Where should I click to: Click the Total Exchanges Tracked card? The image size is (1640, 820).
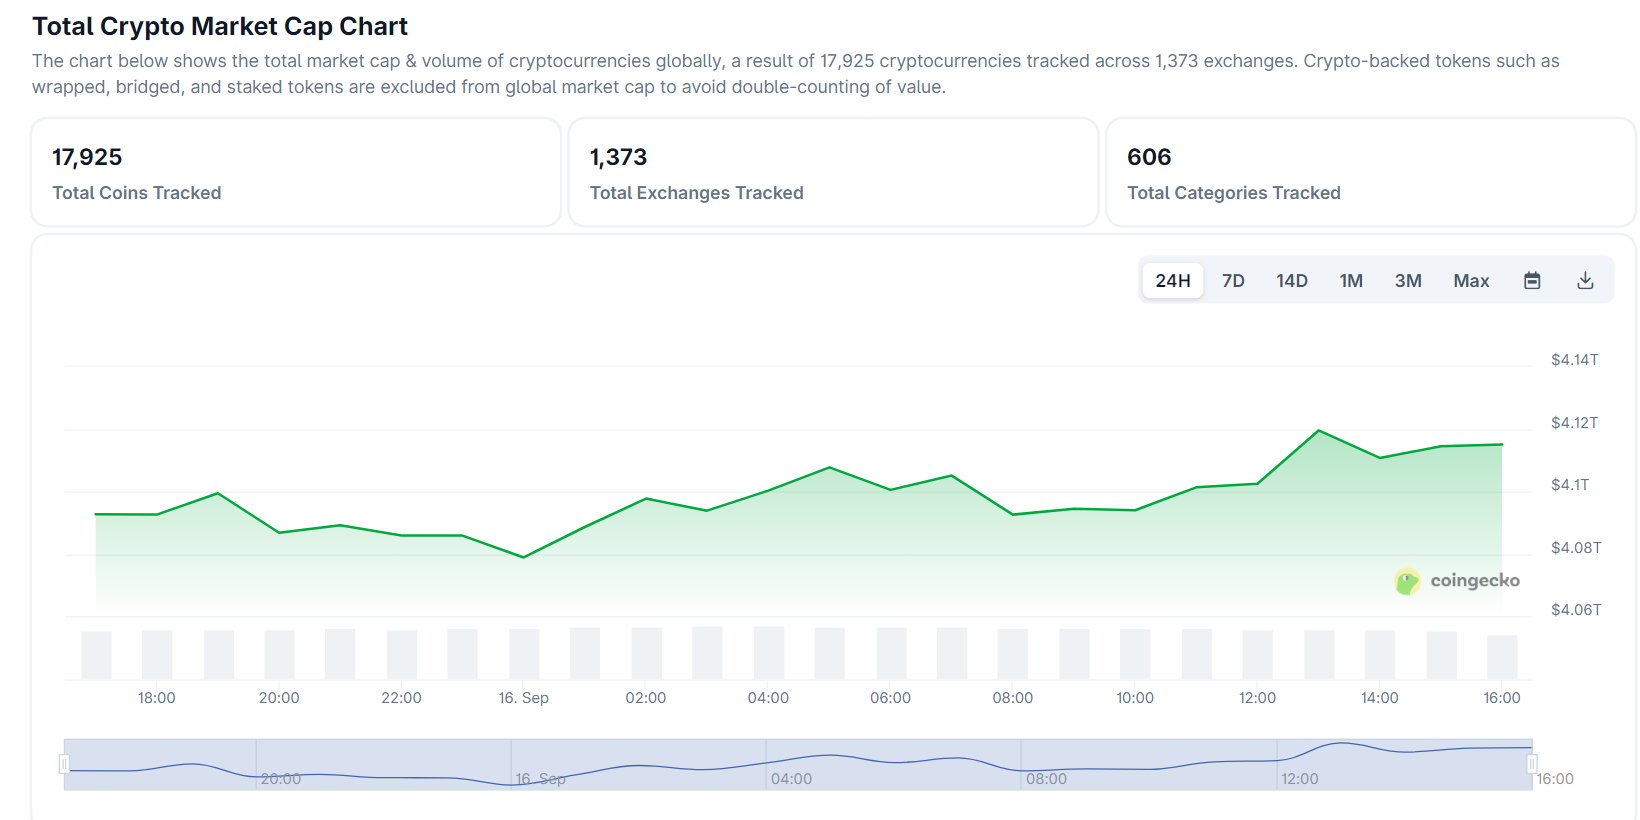[x=832, y=173]
